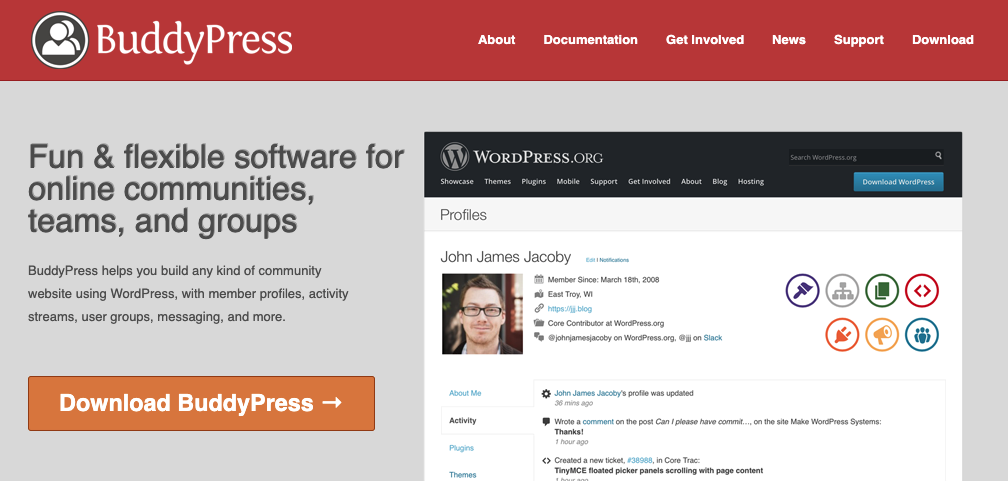Viewport: 1008px width, 481px height.
Task: Click the blue community people badge icon
Action: click(922, 334)
